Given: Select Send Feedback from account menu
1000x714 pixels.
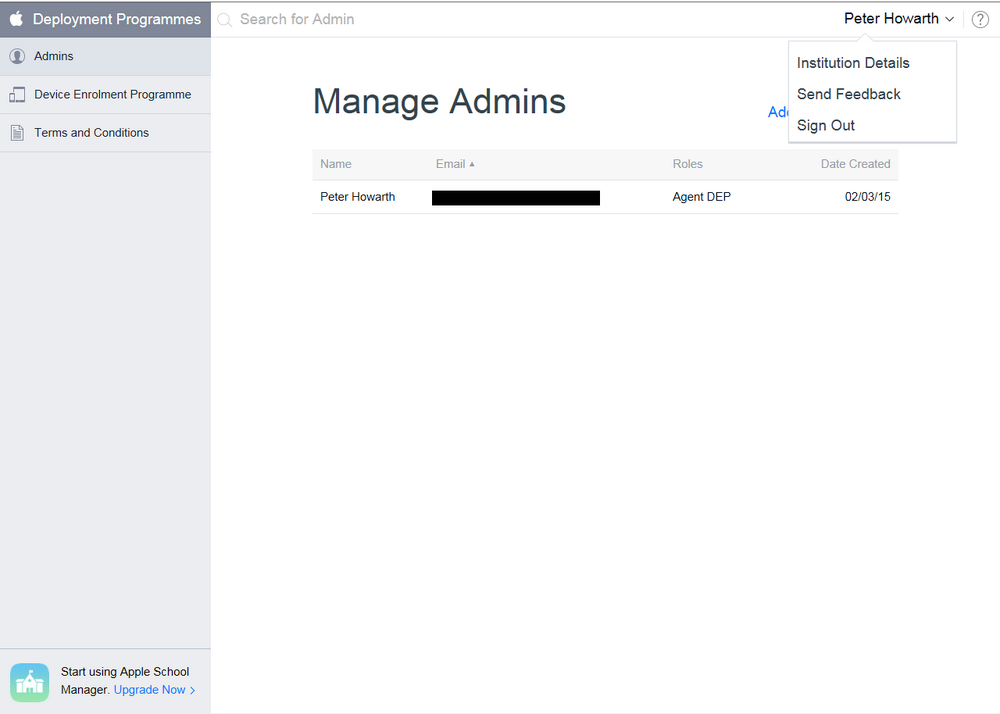Looking at the screenshot, I should pos(848,94).
